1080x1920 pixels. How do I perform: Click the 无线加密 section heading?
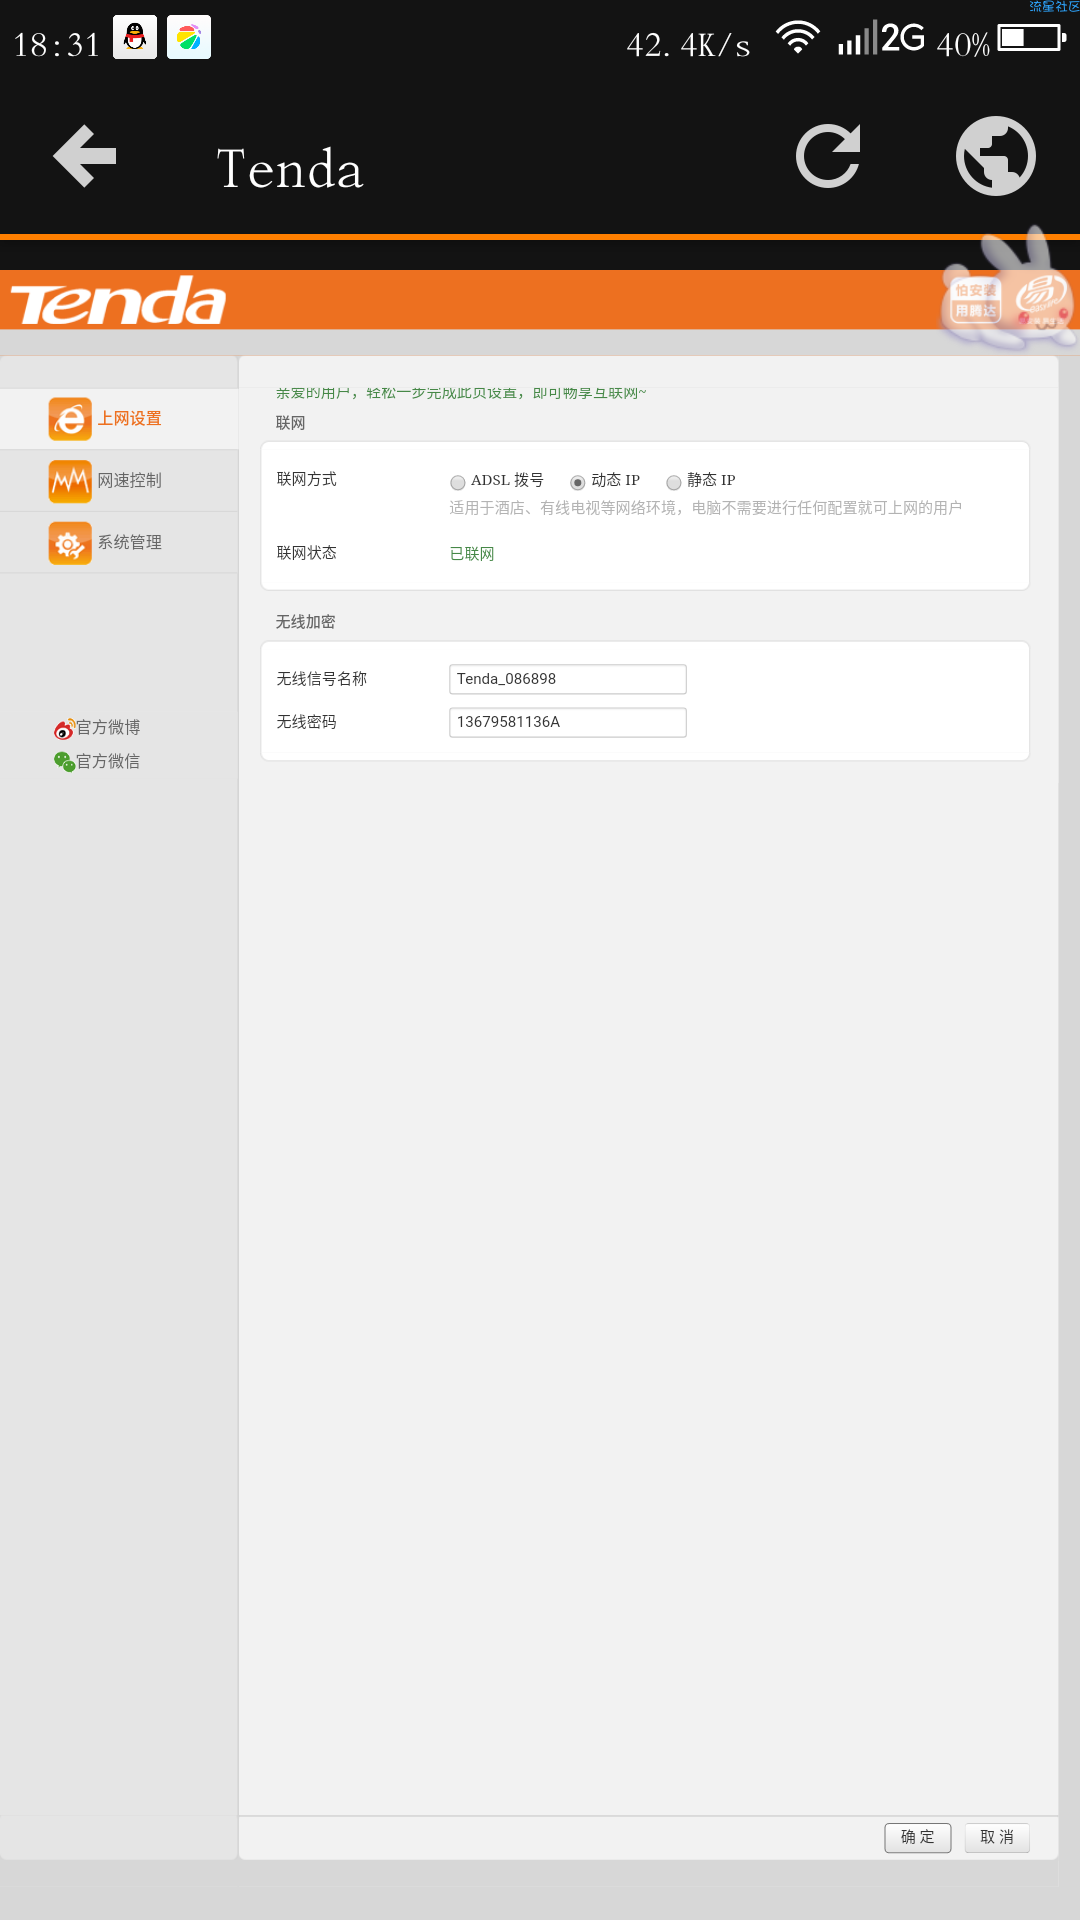pyautogui.click(x=305, y=622)
